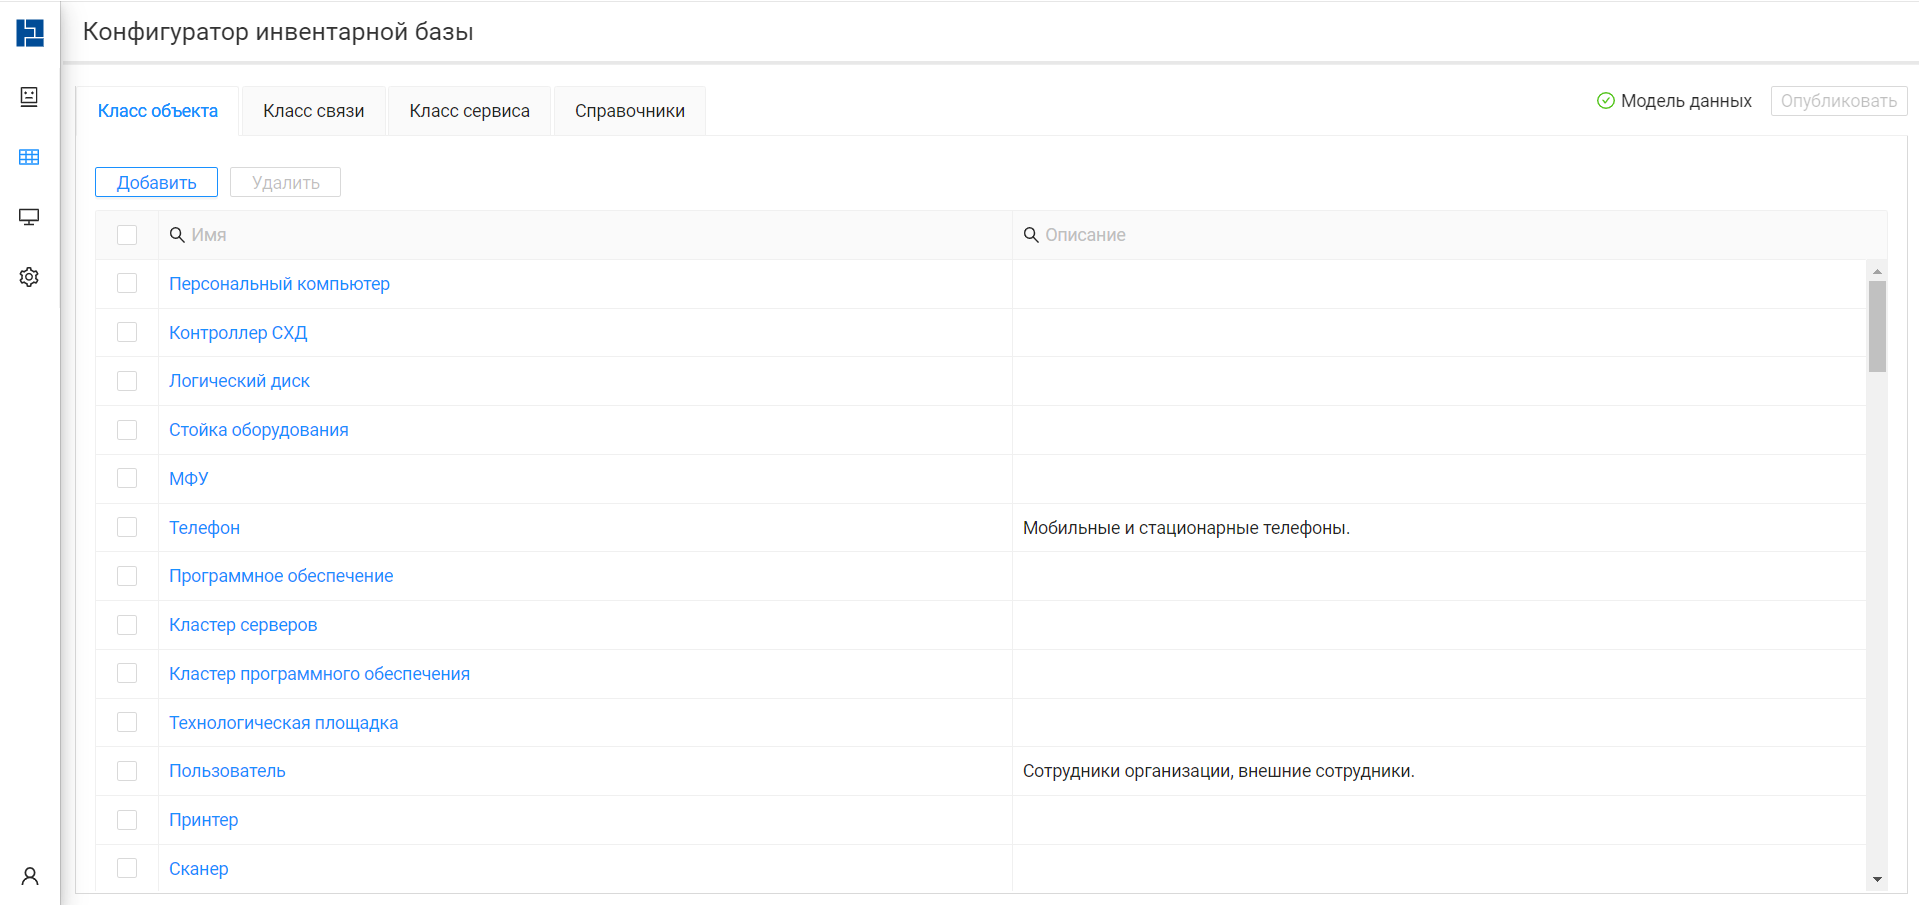Open the Кластер серверов link
Viewport: 1919px width, 905px height.
tap(243, 625)
